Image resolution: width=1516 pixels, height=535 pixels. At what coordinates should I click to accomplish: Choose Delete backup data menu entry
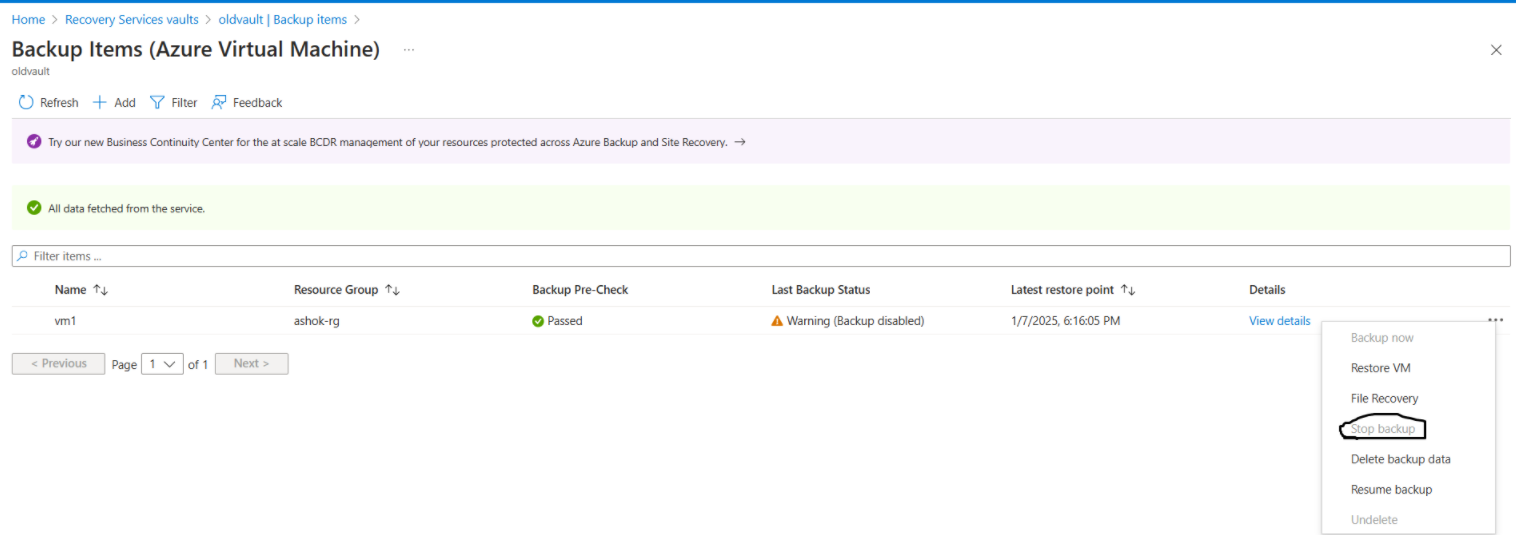(1400, 459)
